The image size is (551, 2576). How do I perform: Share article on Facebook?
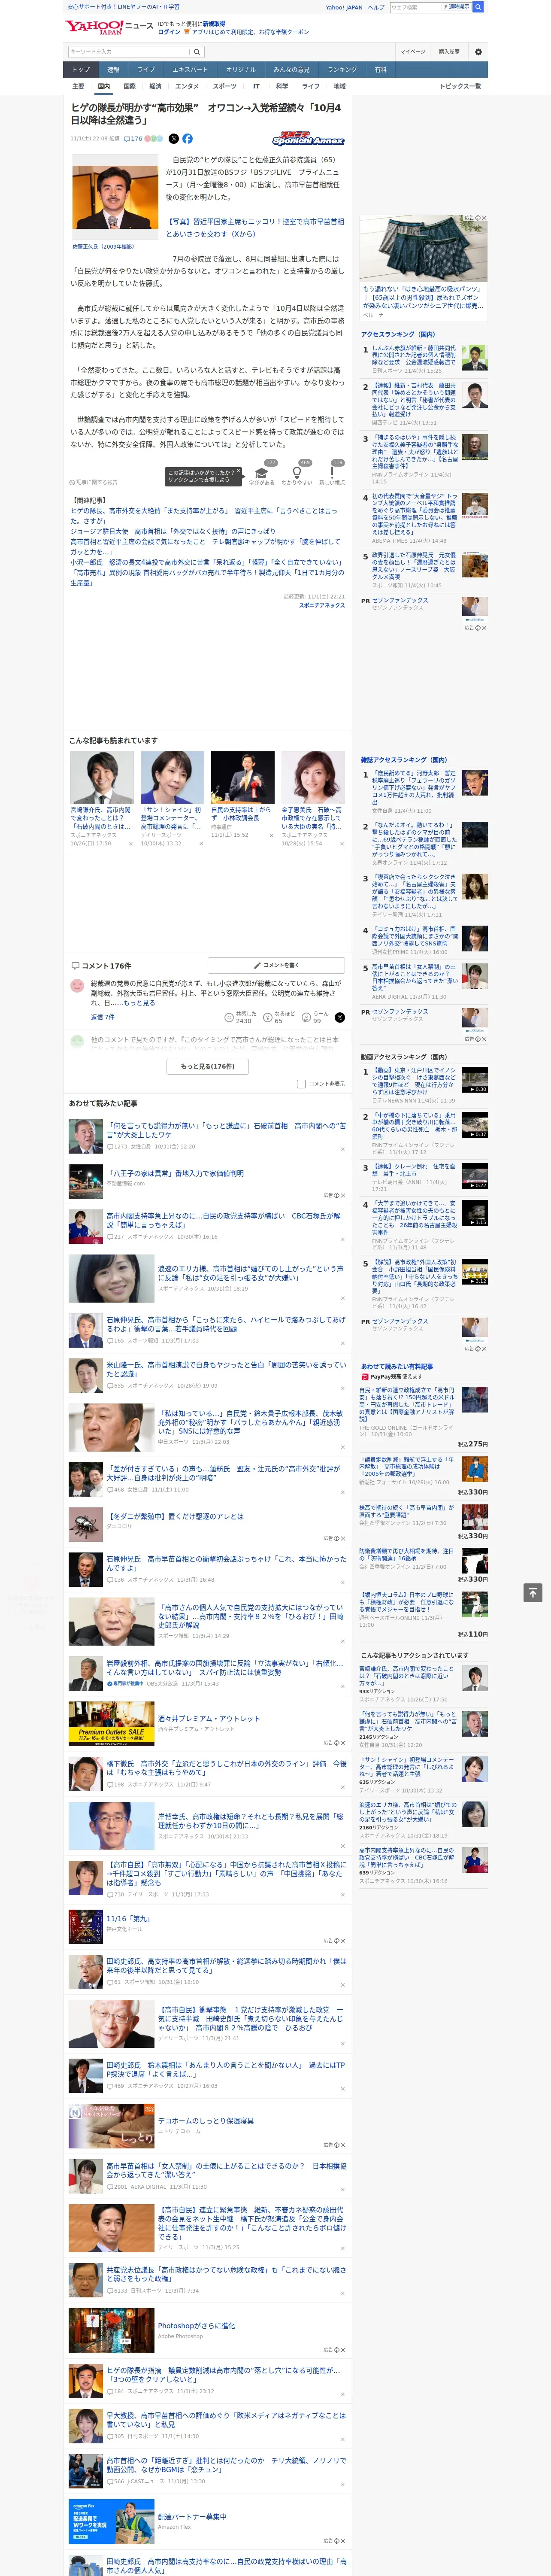[x=187, y=139]
